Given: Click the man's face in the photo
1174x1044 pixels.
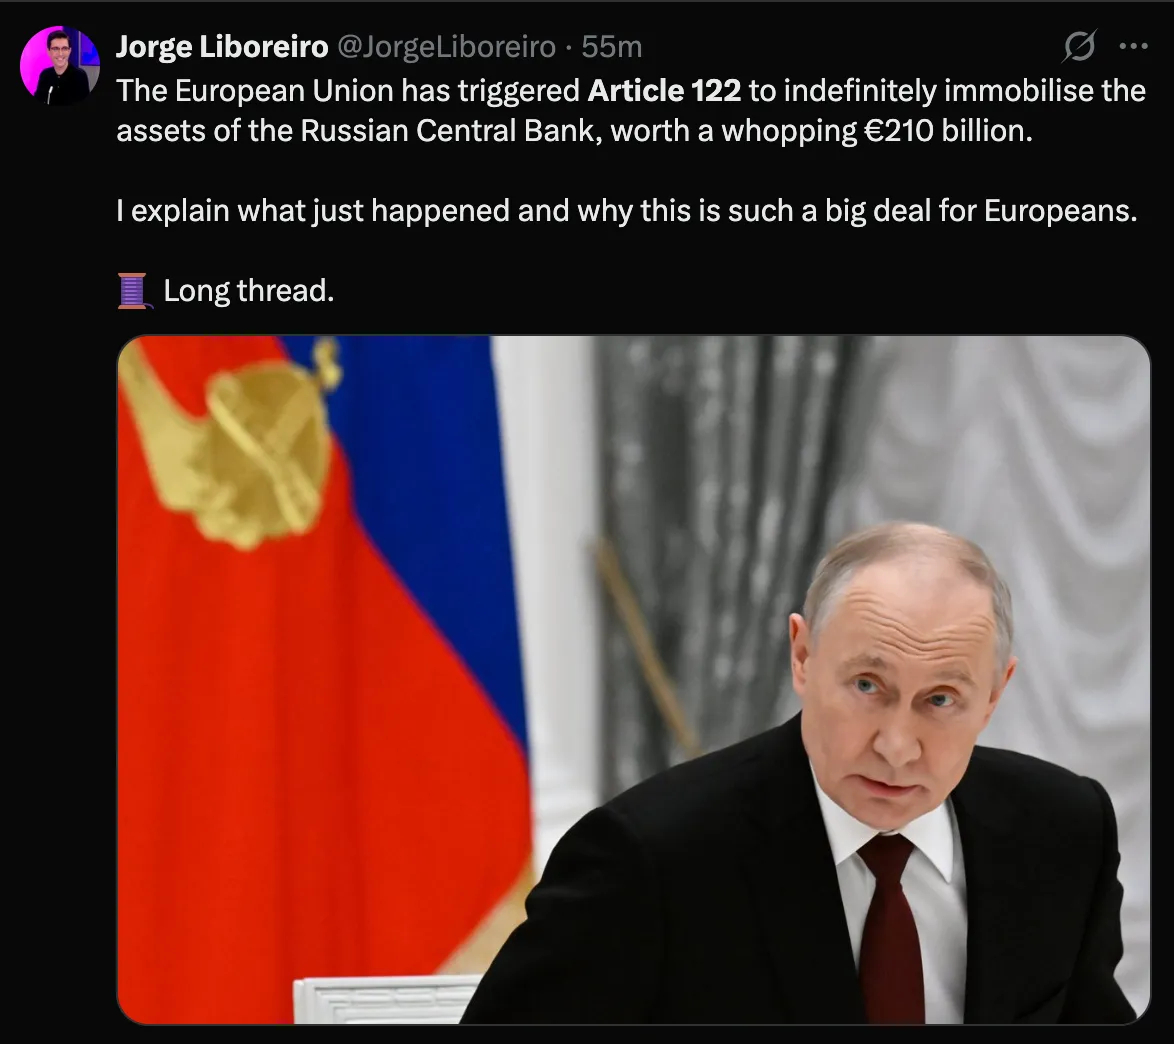Looking at the screenshot, I should pyautogui.click(x=895, y=700).
